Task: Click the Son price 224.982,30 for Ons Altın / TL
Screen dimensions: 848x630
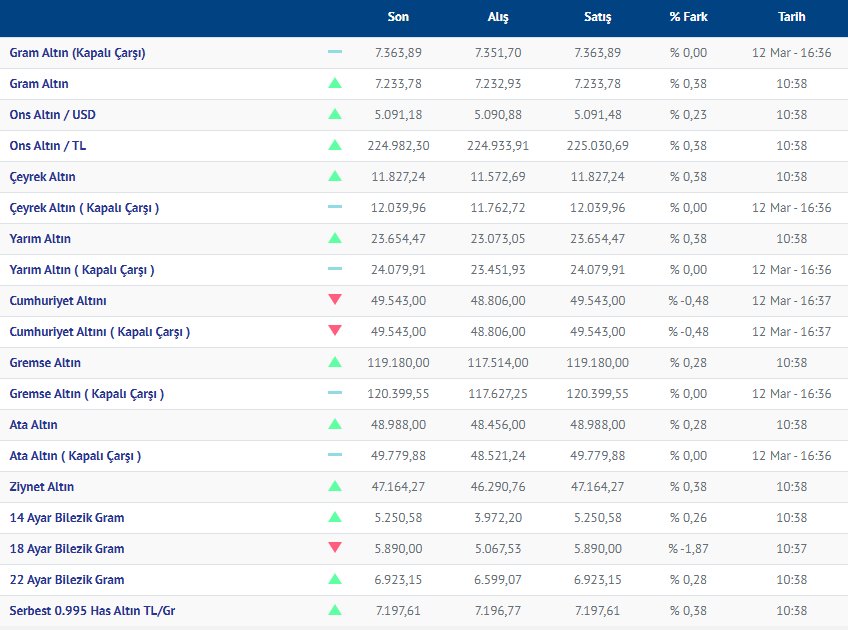Action: (398, 146)
